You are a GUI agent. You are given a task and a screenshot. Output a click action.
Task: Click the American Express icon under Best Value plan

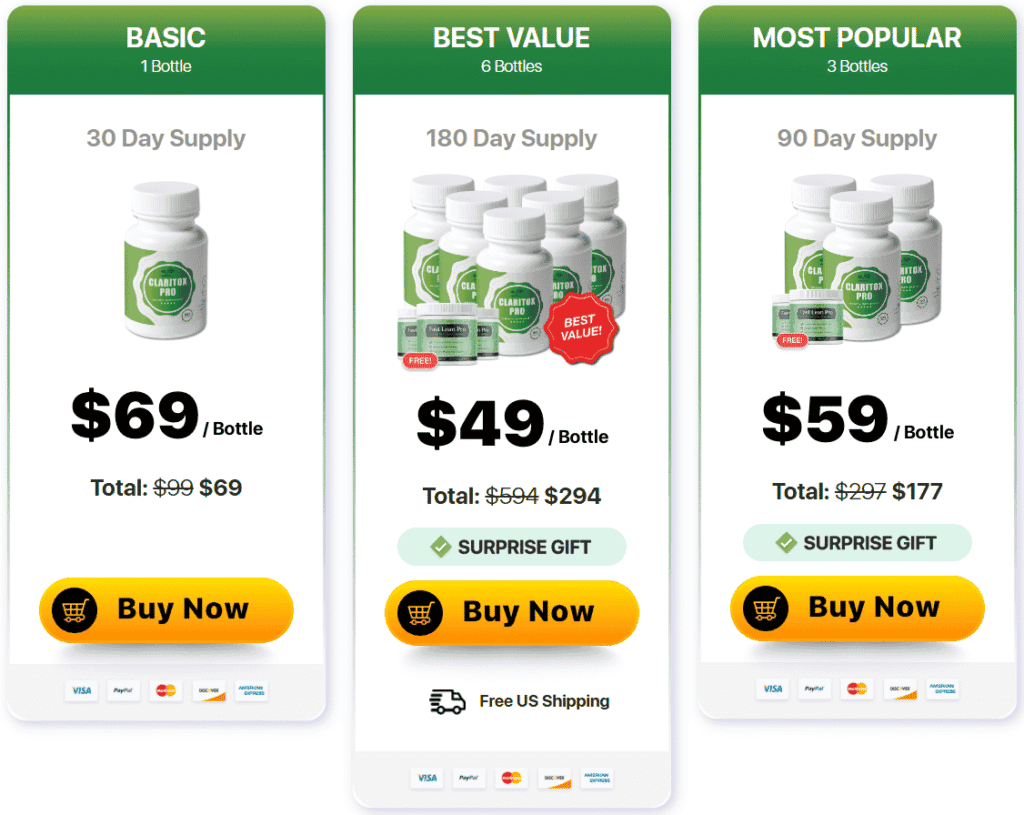click(x=597, y=777)
